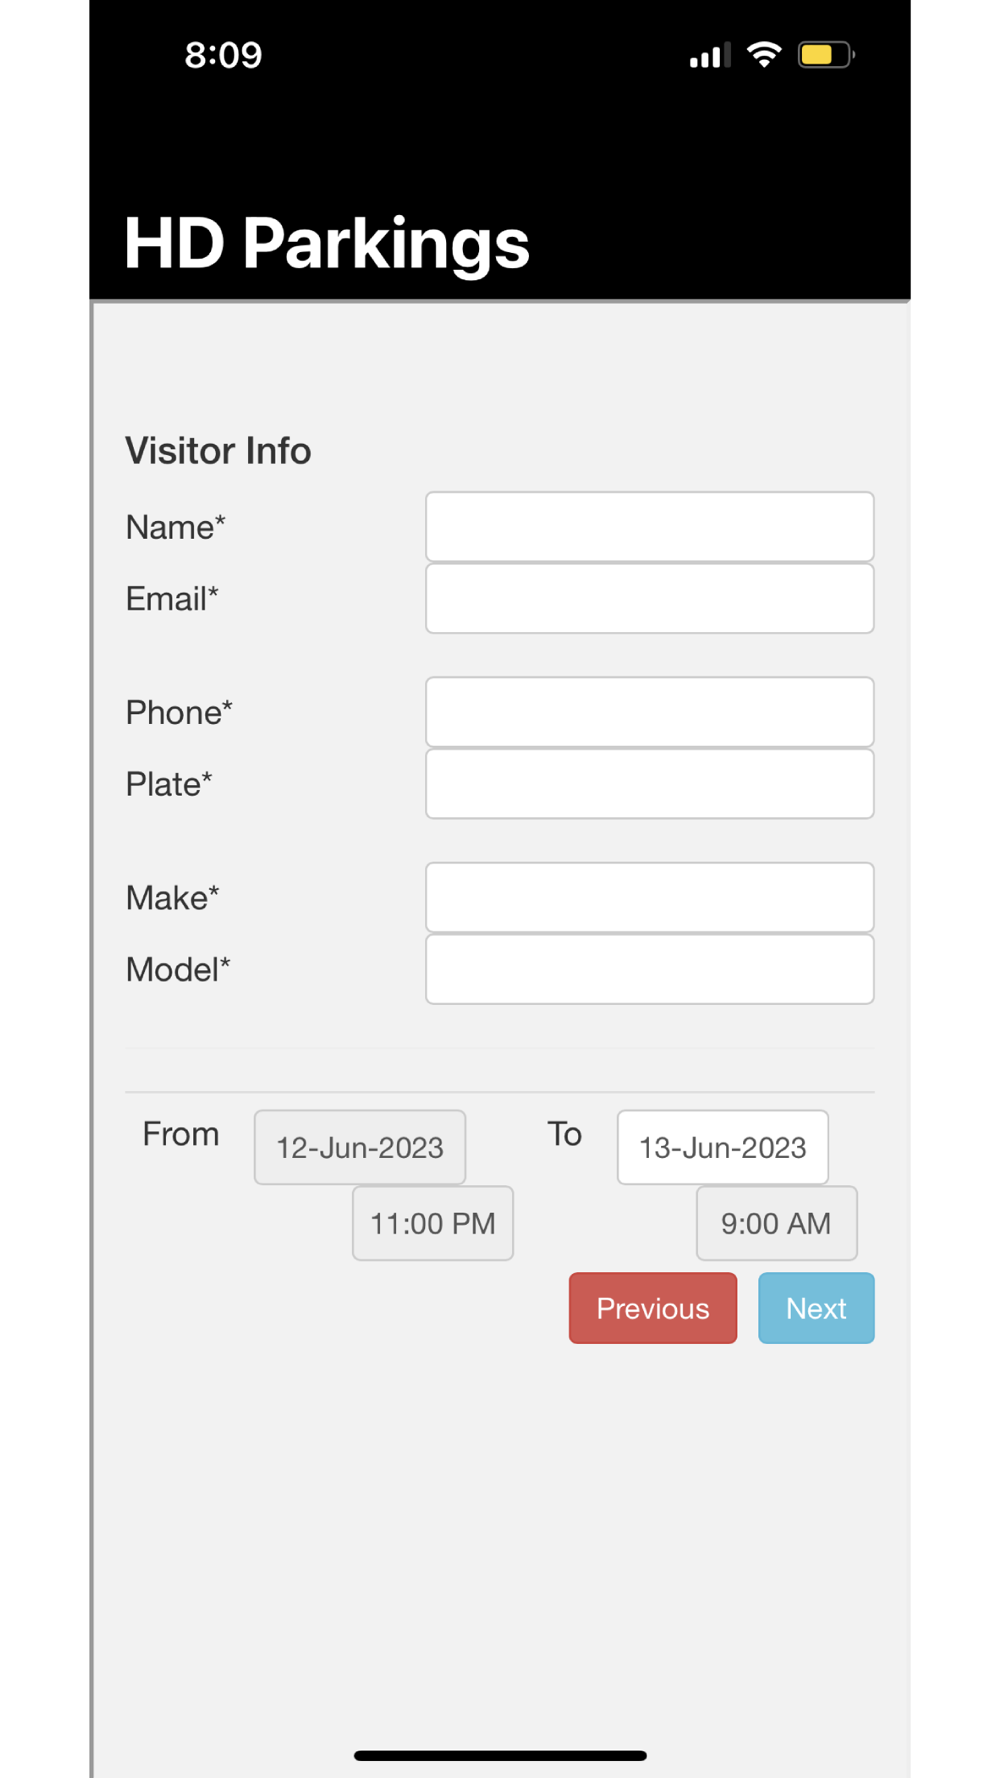Viewport: 1000px width, 1778px height.
Task: Focus the Email input field
Action: coord(650,598)
